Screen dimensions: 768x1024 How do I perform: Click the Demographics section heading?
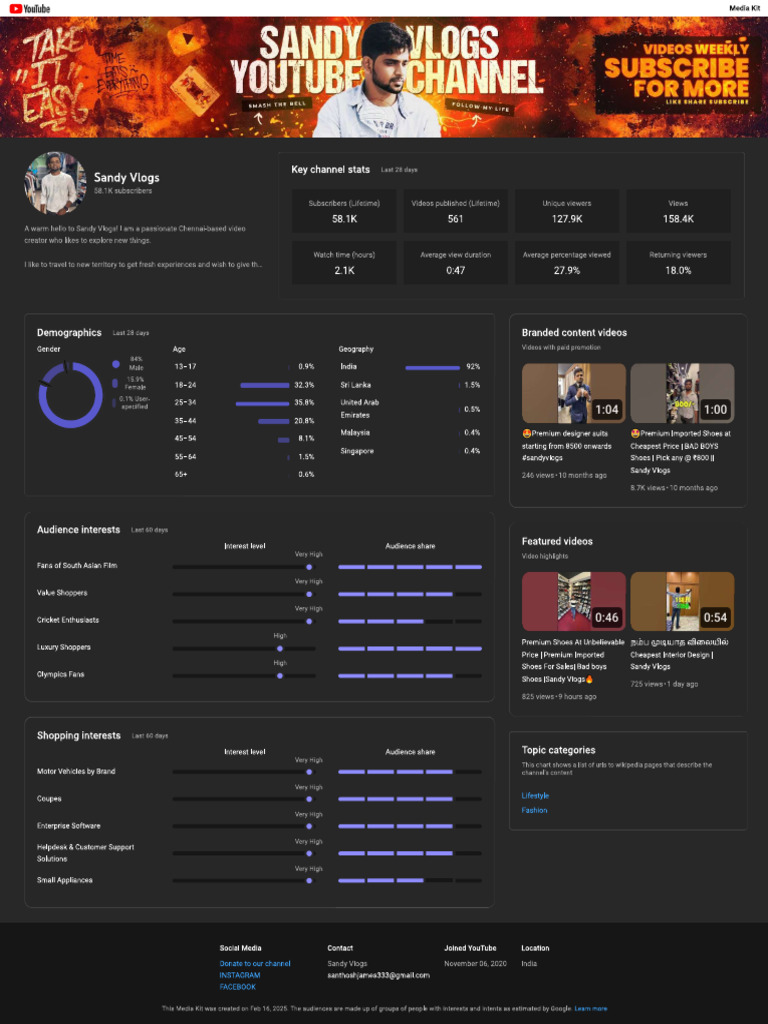[x=69, y=332]
